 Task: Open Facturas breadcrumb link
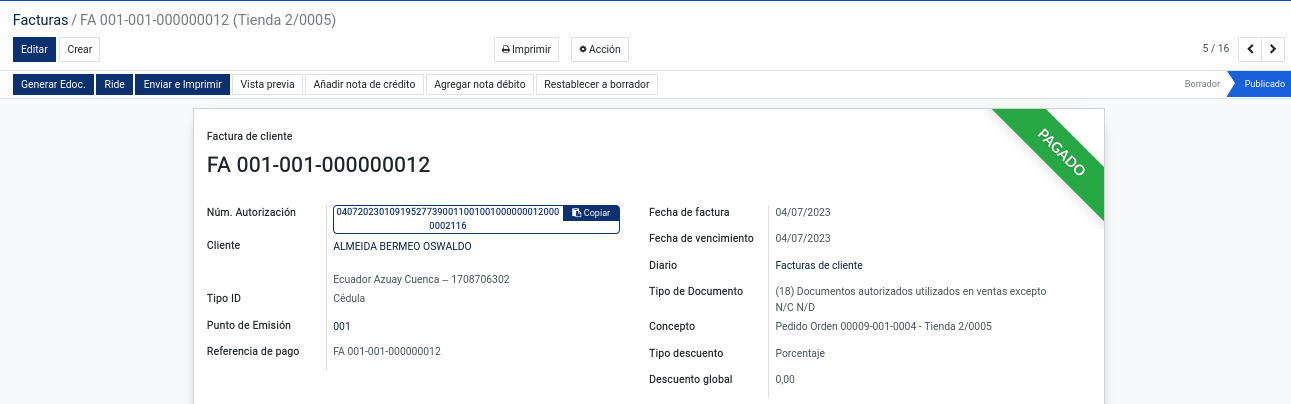point(41,20)
